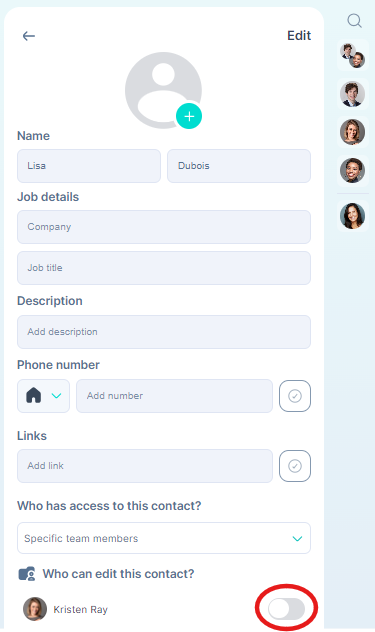Image resolution: width=375 pixels, height=632 pixels.
Task: Click the Add description field
Action: tap(164, 332)
